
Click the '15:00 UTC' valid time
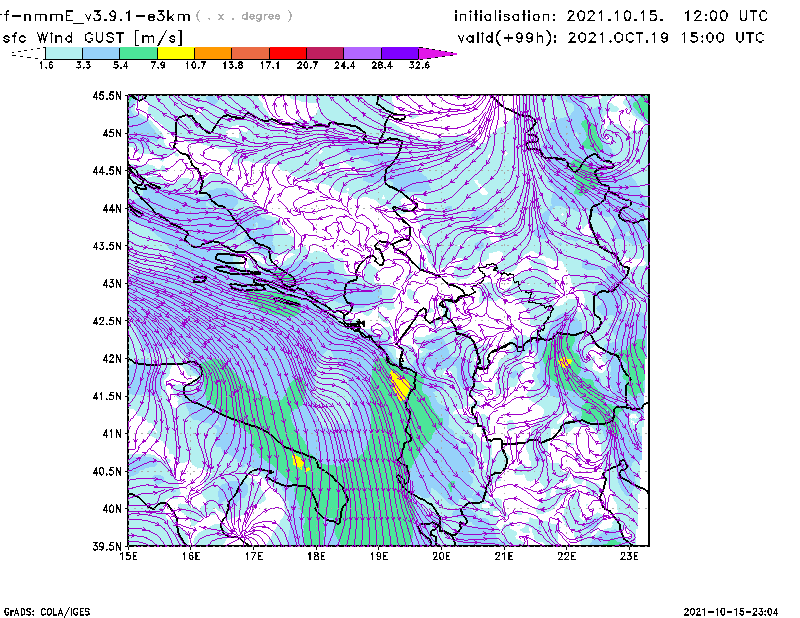723,38
